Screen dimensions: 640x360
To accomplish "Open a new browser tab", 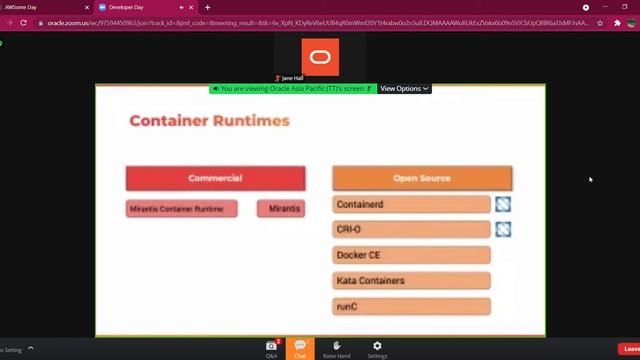I will point(207,7).
